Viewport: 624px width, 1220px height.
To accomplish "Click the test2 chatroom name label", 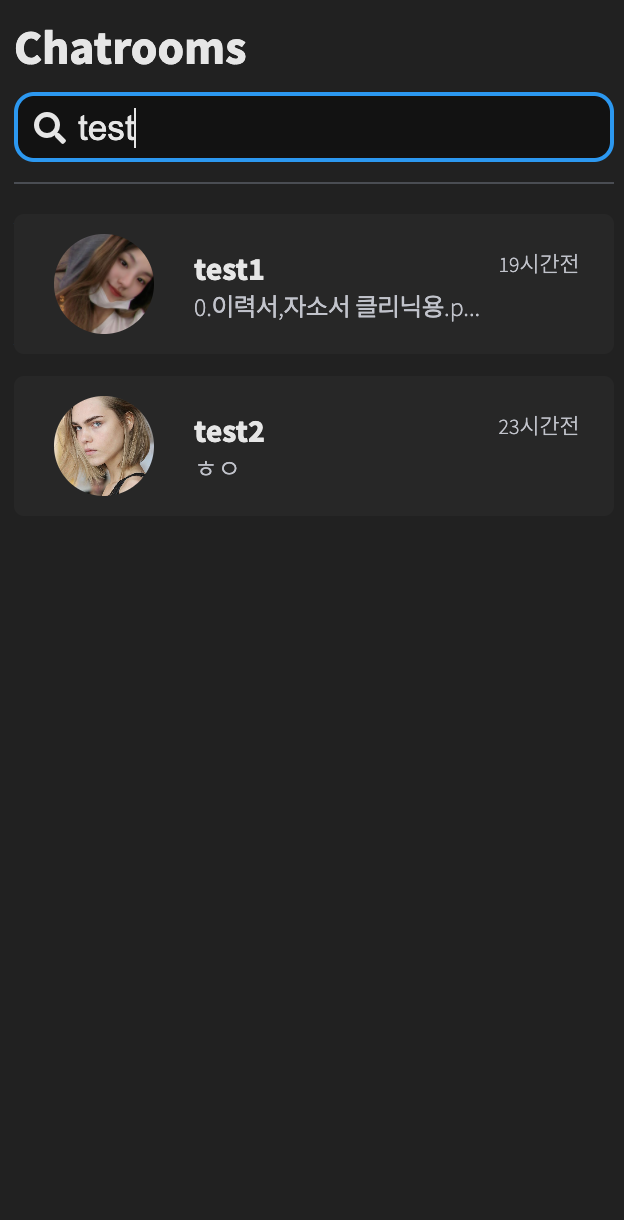I will pyautogui.click(x=229, y=432).
